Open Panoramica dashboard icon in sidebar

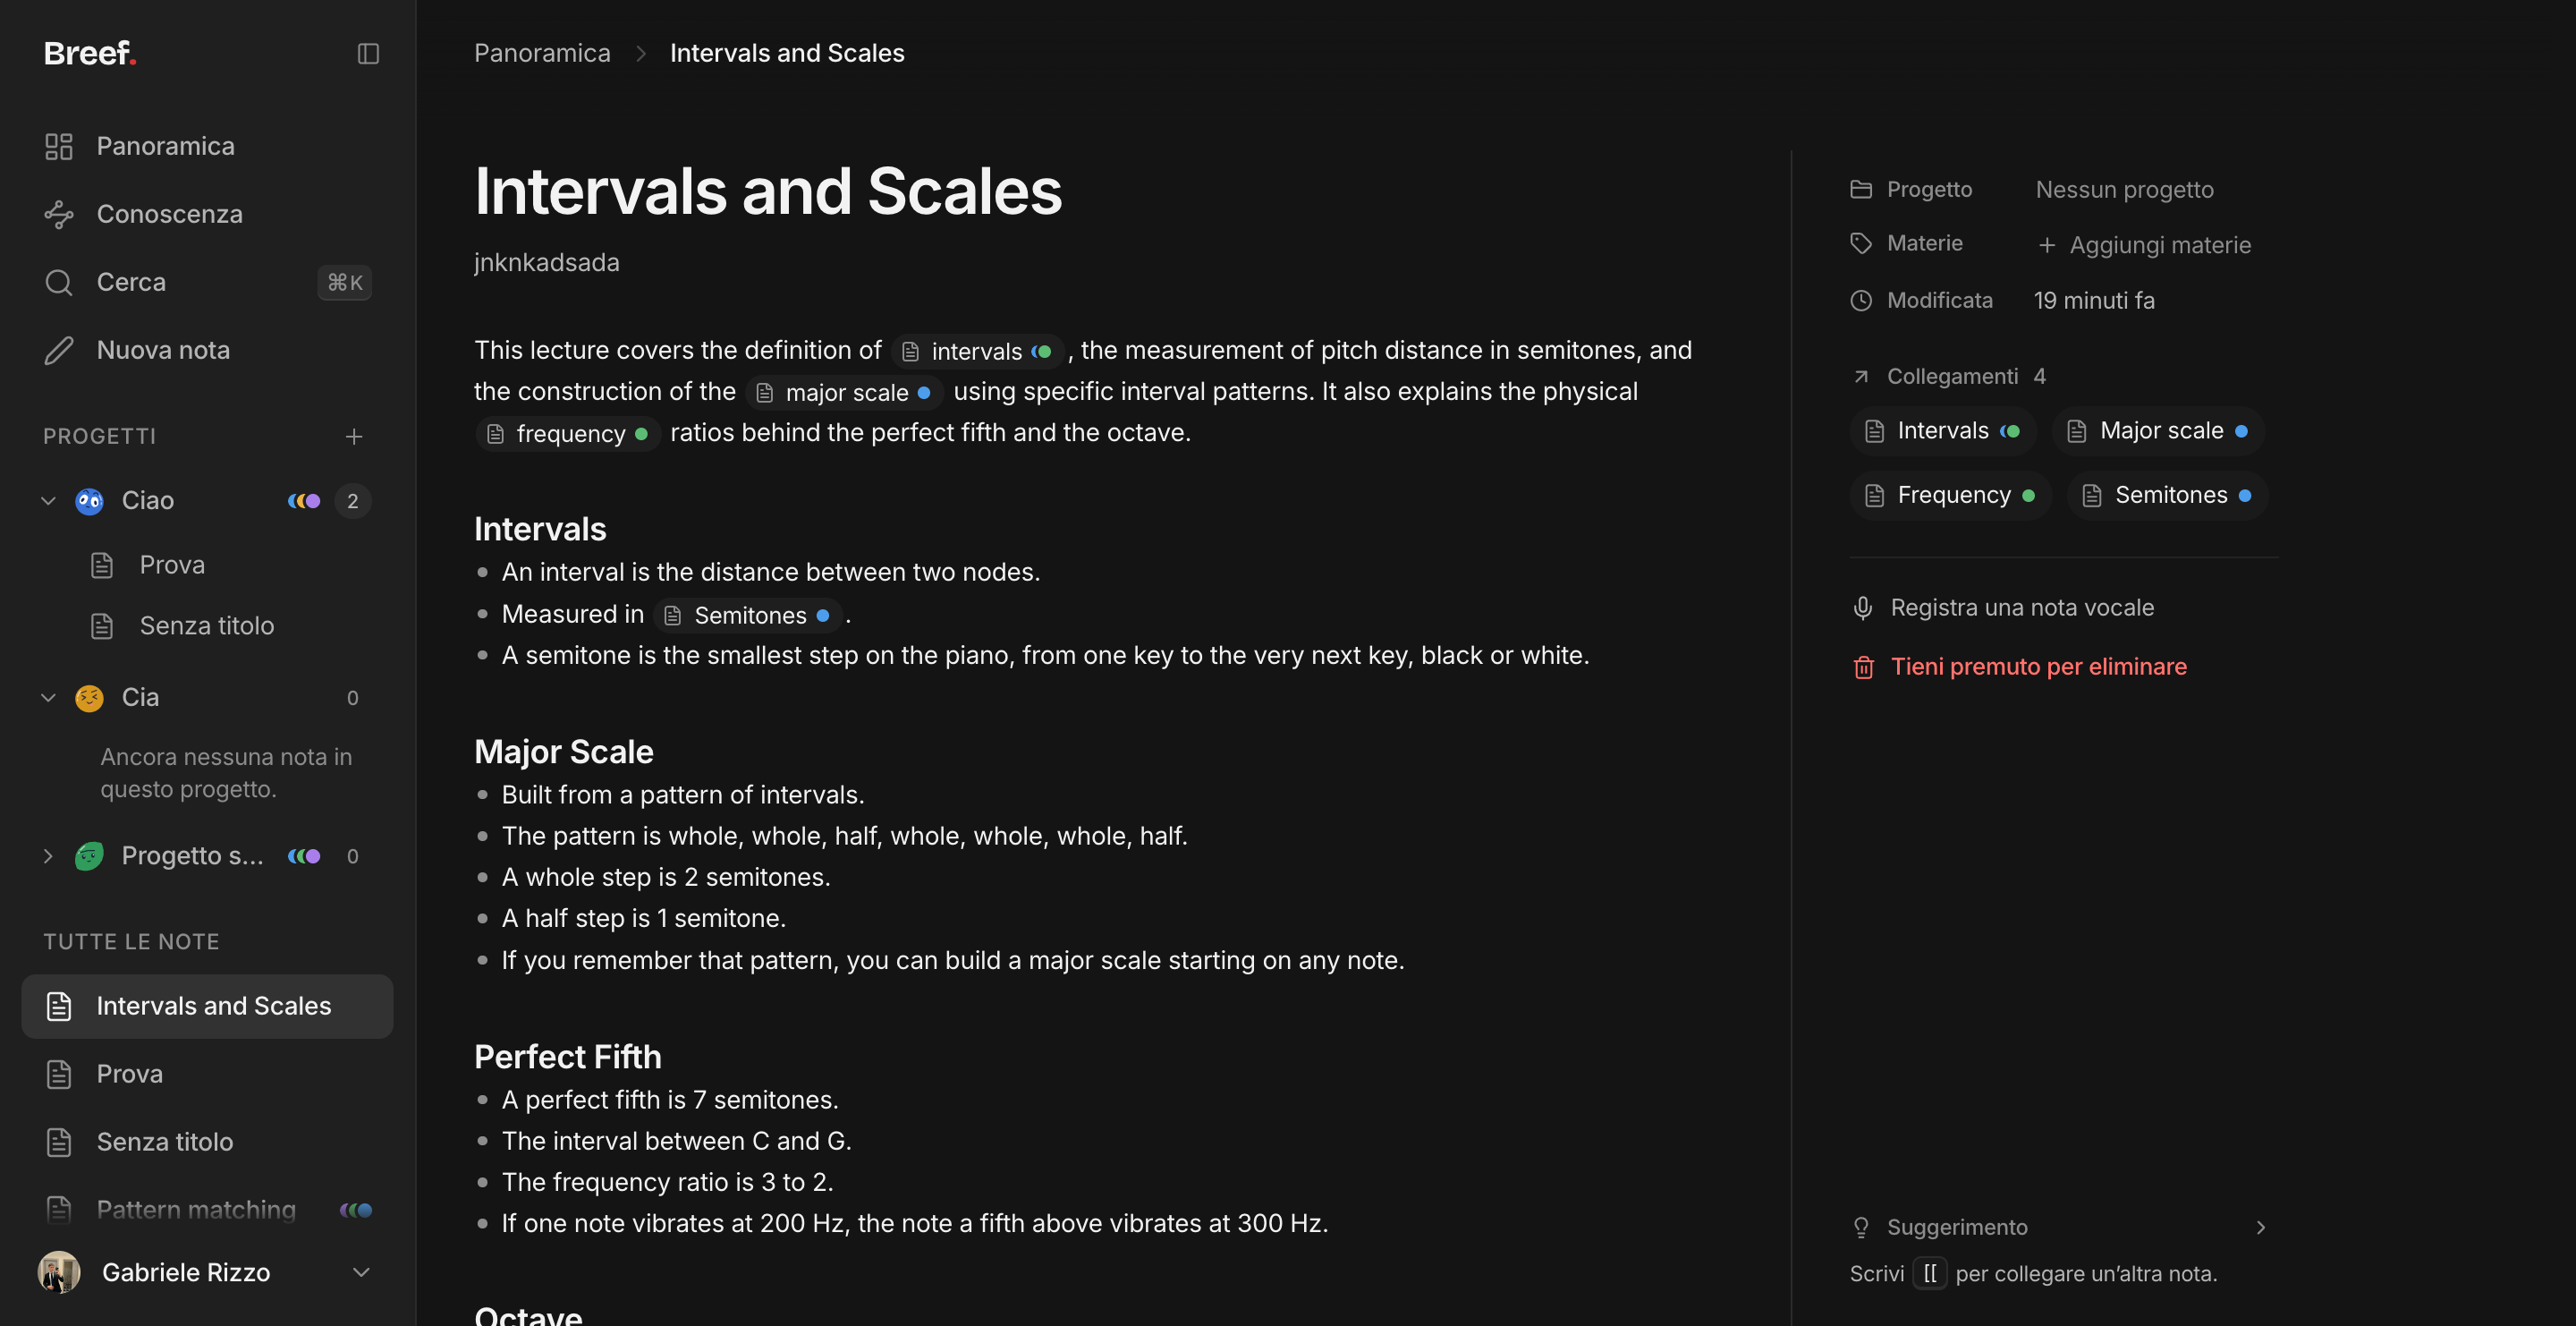59,146
